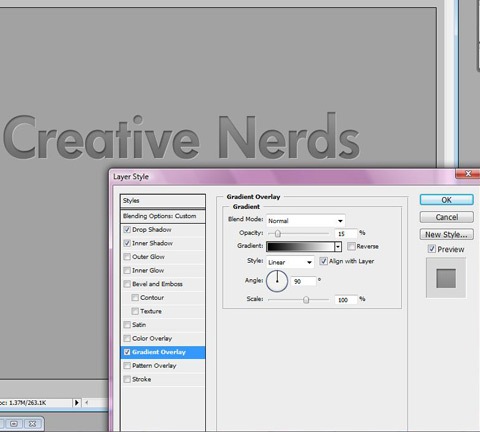Enable the Satin checkbox
The height and width of the screenshot is (432, 480).
(x=127, y=325)
